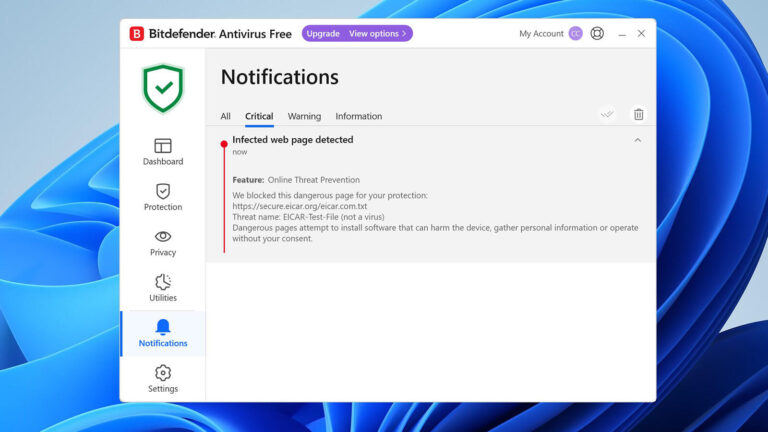Viewport: 768px width, 432px height.
Task: Click the 'now' timestamp
Action: 240,152
